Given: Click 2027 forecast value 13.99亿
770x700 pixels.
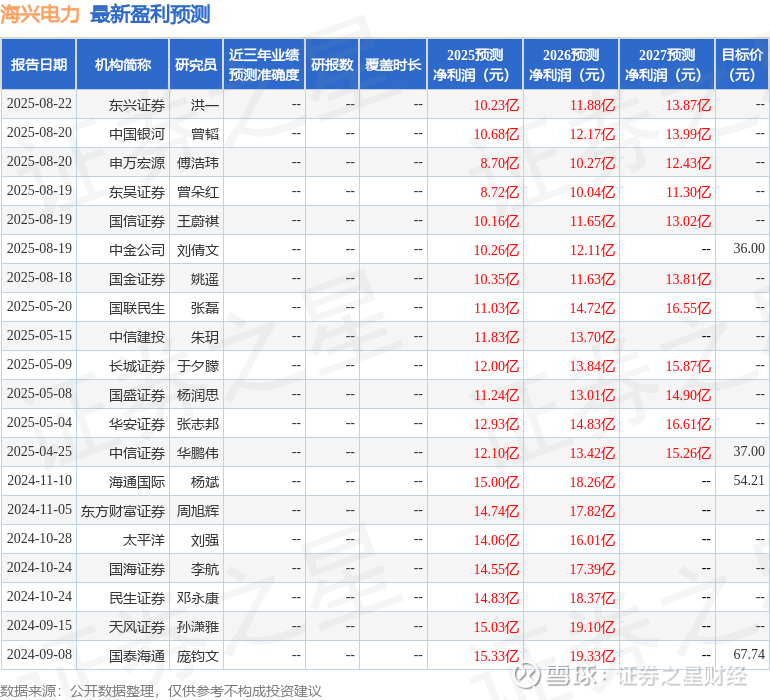Looking at the screenshot, I should [x=688, y=134].
